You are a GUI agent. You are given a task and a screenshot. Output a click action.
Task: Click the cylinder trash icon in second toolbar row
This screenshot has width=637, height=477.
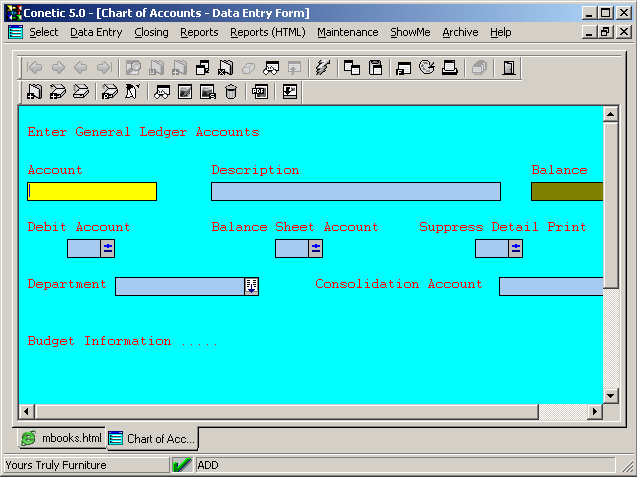(x=231, y=92)
